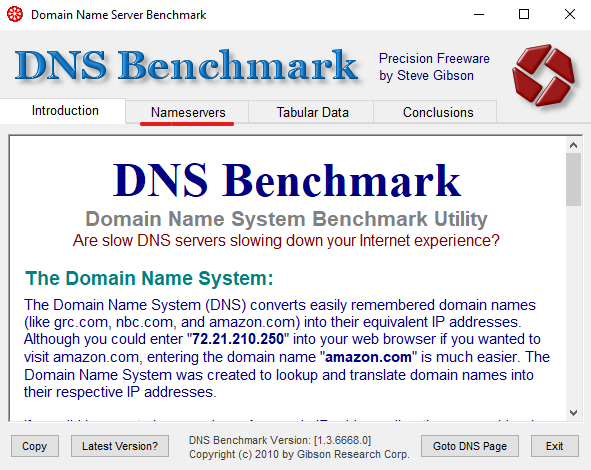Click the heading "The Domain Name System:"
This screenshot has width=591, height=470.
point(149,279)
